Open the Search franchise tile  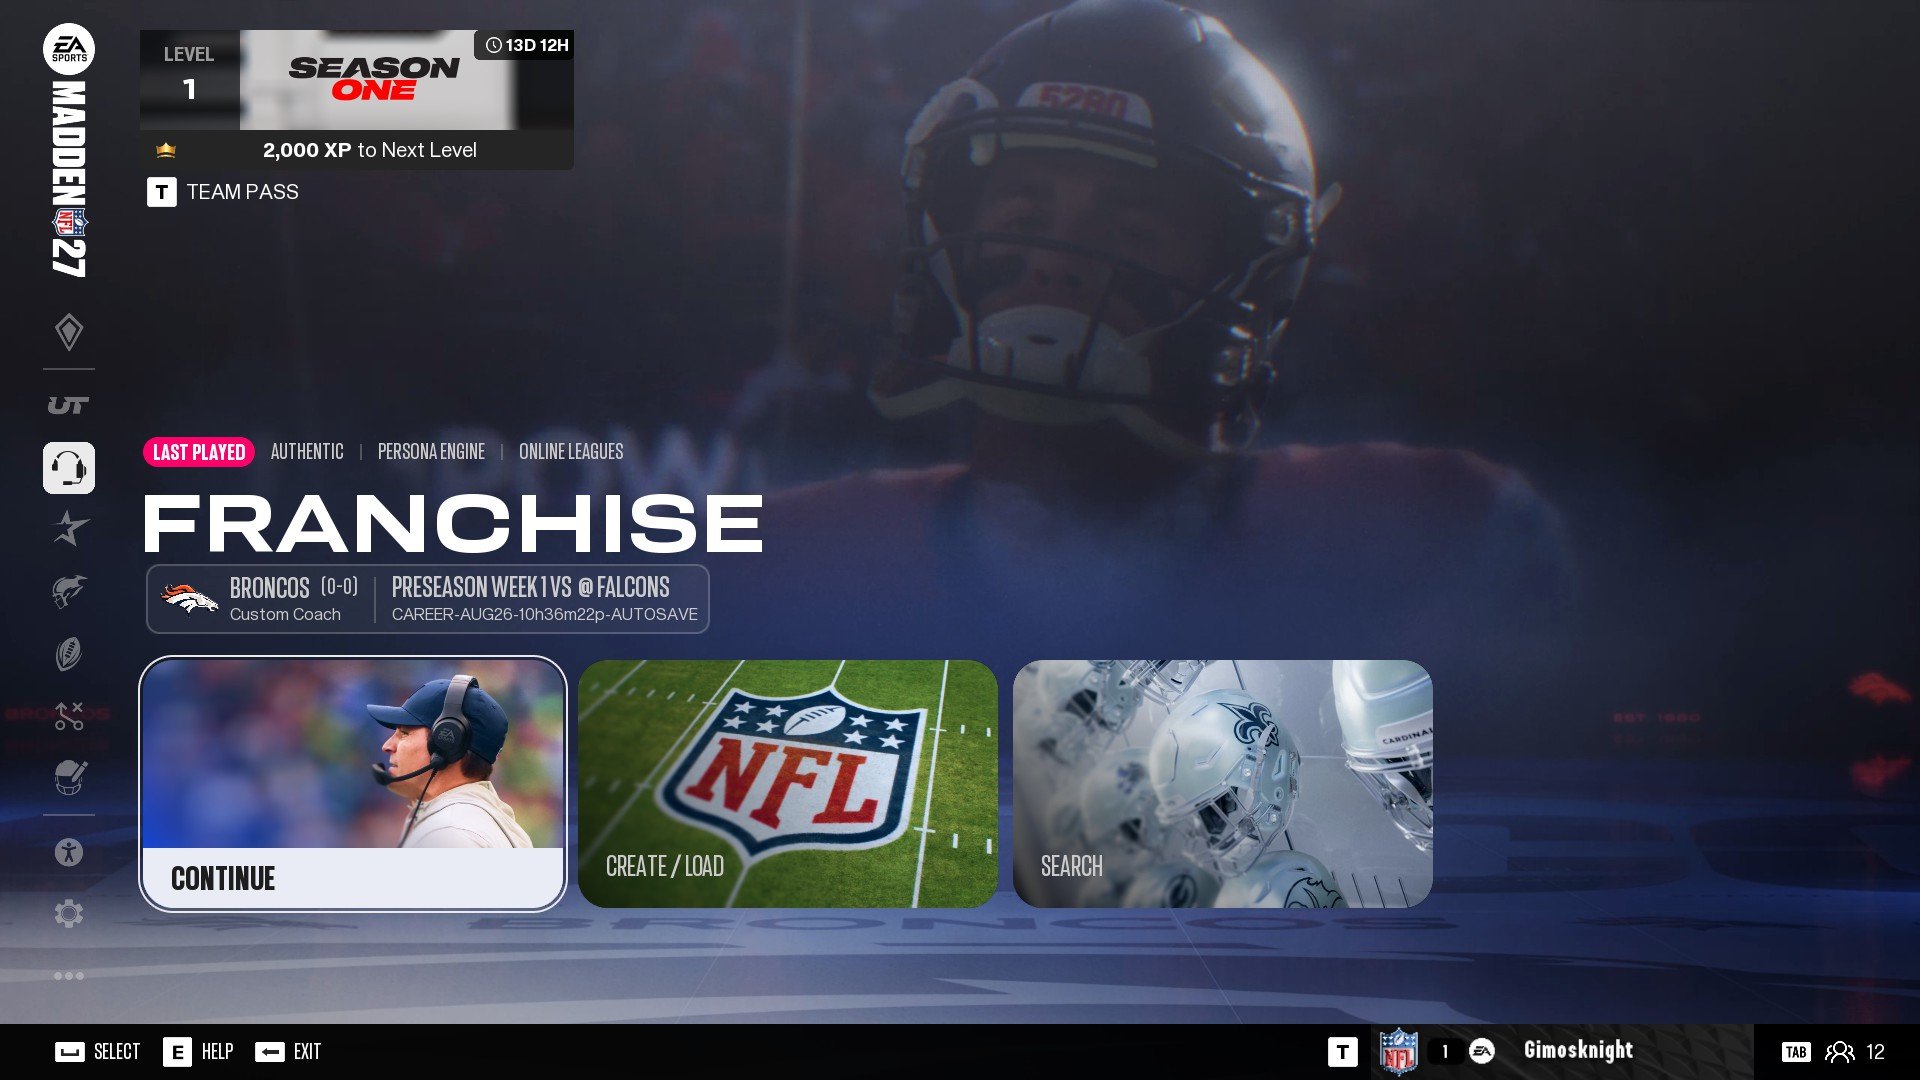pyautogui.click(x=1223, y=784)
